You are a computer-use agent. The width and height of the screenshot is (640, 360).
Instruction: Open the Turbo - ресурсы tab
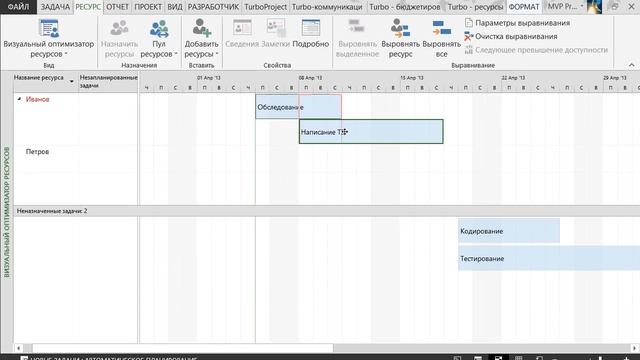point(475,7)
